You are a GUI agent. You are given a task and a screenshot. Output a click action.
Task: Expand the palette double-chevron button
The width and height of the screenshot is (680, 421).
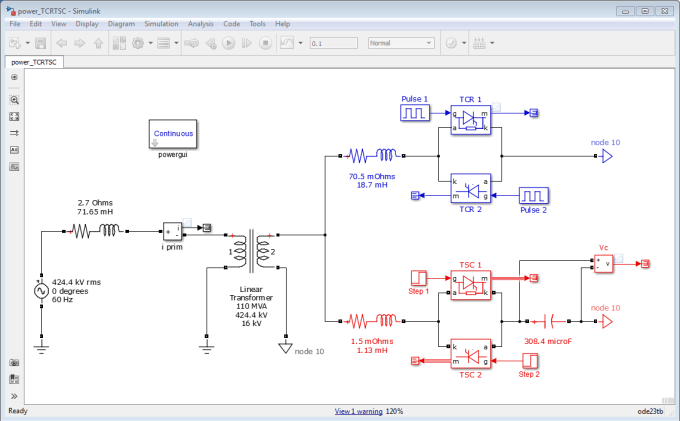[x=14, y=396]
